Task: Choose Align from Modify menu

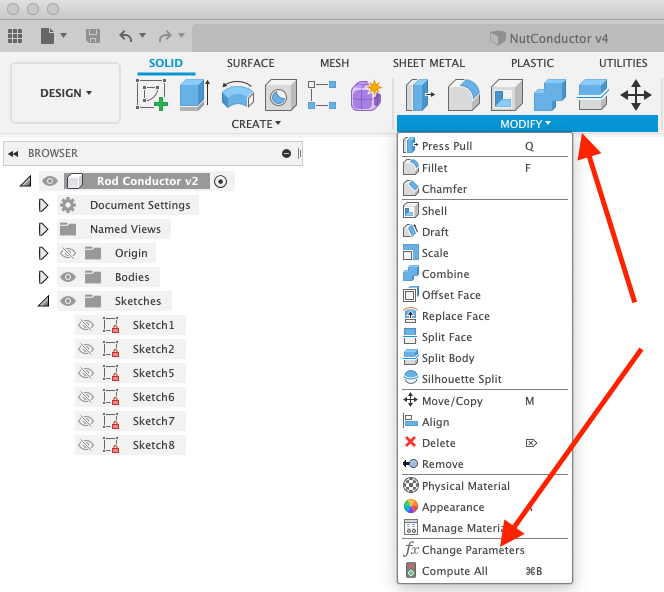Action: pyautogui.click(x=485, y=422)
